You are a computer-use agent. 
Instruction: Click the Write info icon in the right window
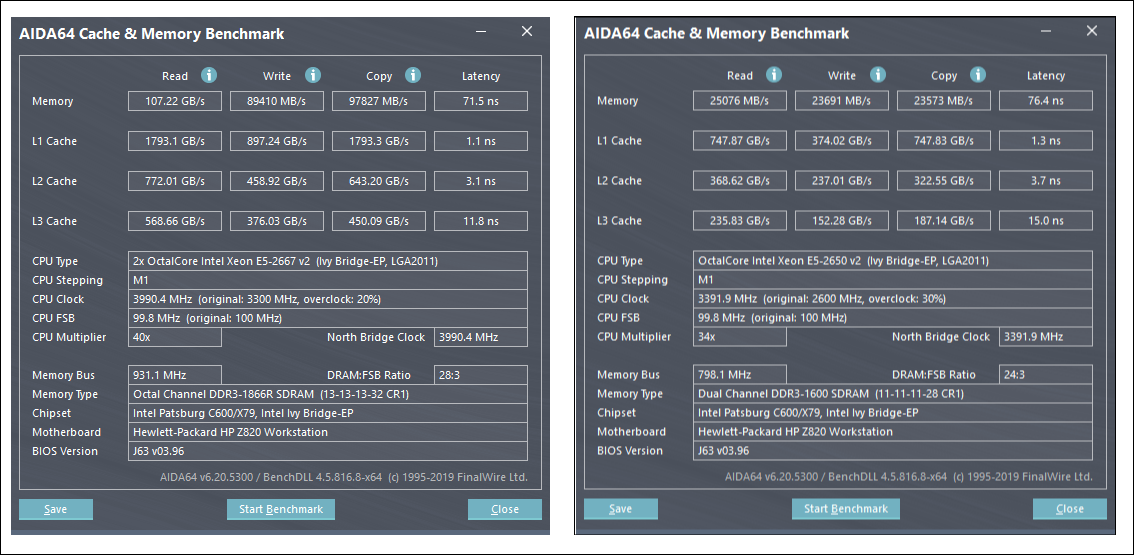tap(878, 75)
